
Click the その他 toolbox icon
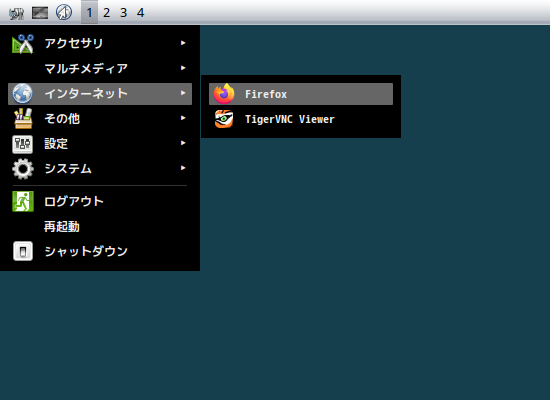(23, 119)
